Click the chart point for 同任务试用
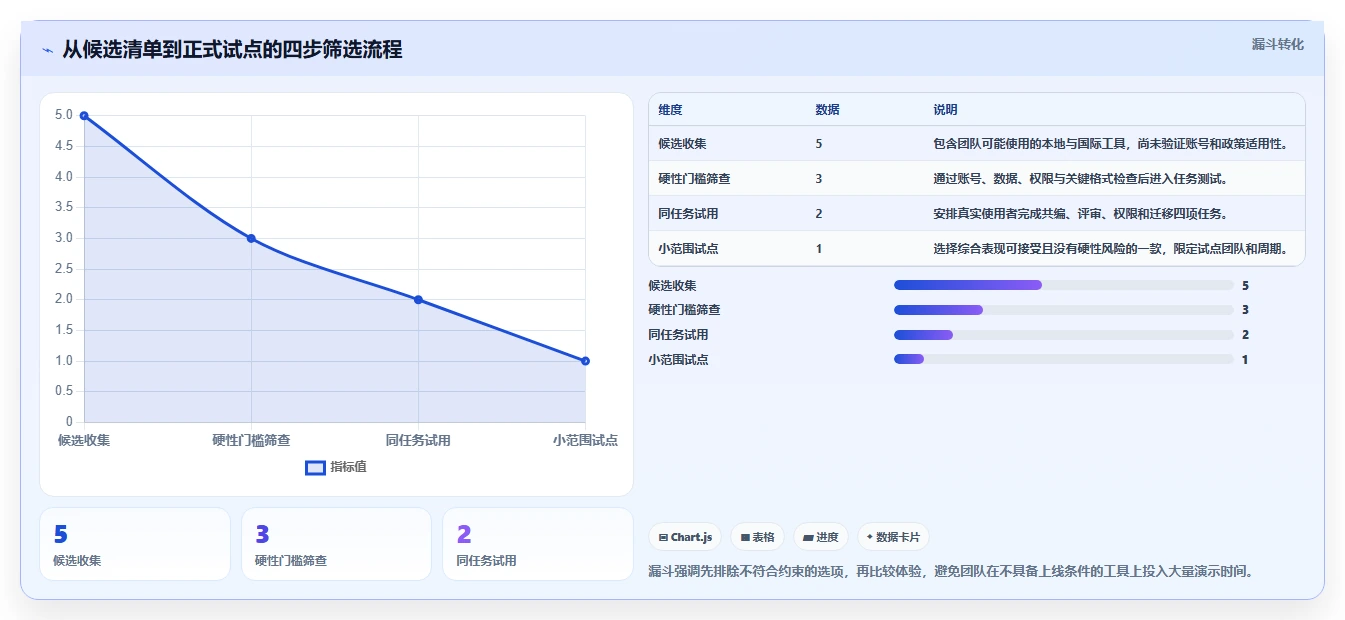The width and height of the screenshot is (1345, 620). point(418,300)
